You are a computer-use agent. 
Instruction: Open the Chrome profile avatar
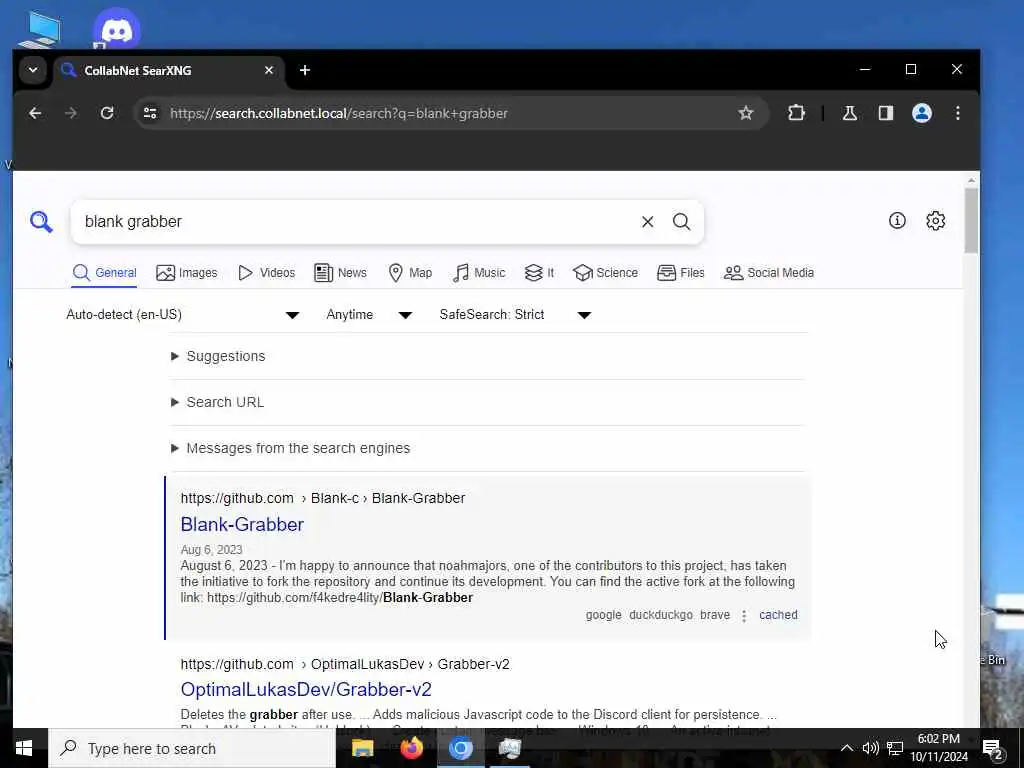(921, 113)
